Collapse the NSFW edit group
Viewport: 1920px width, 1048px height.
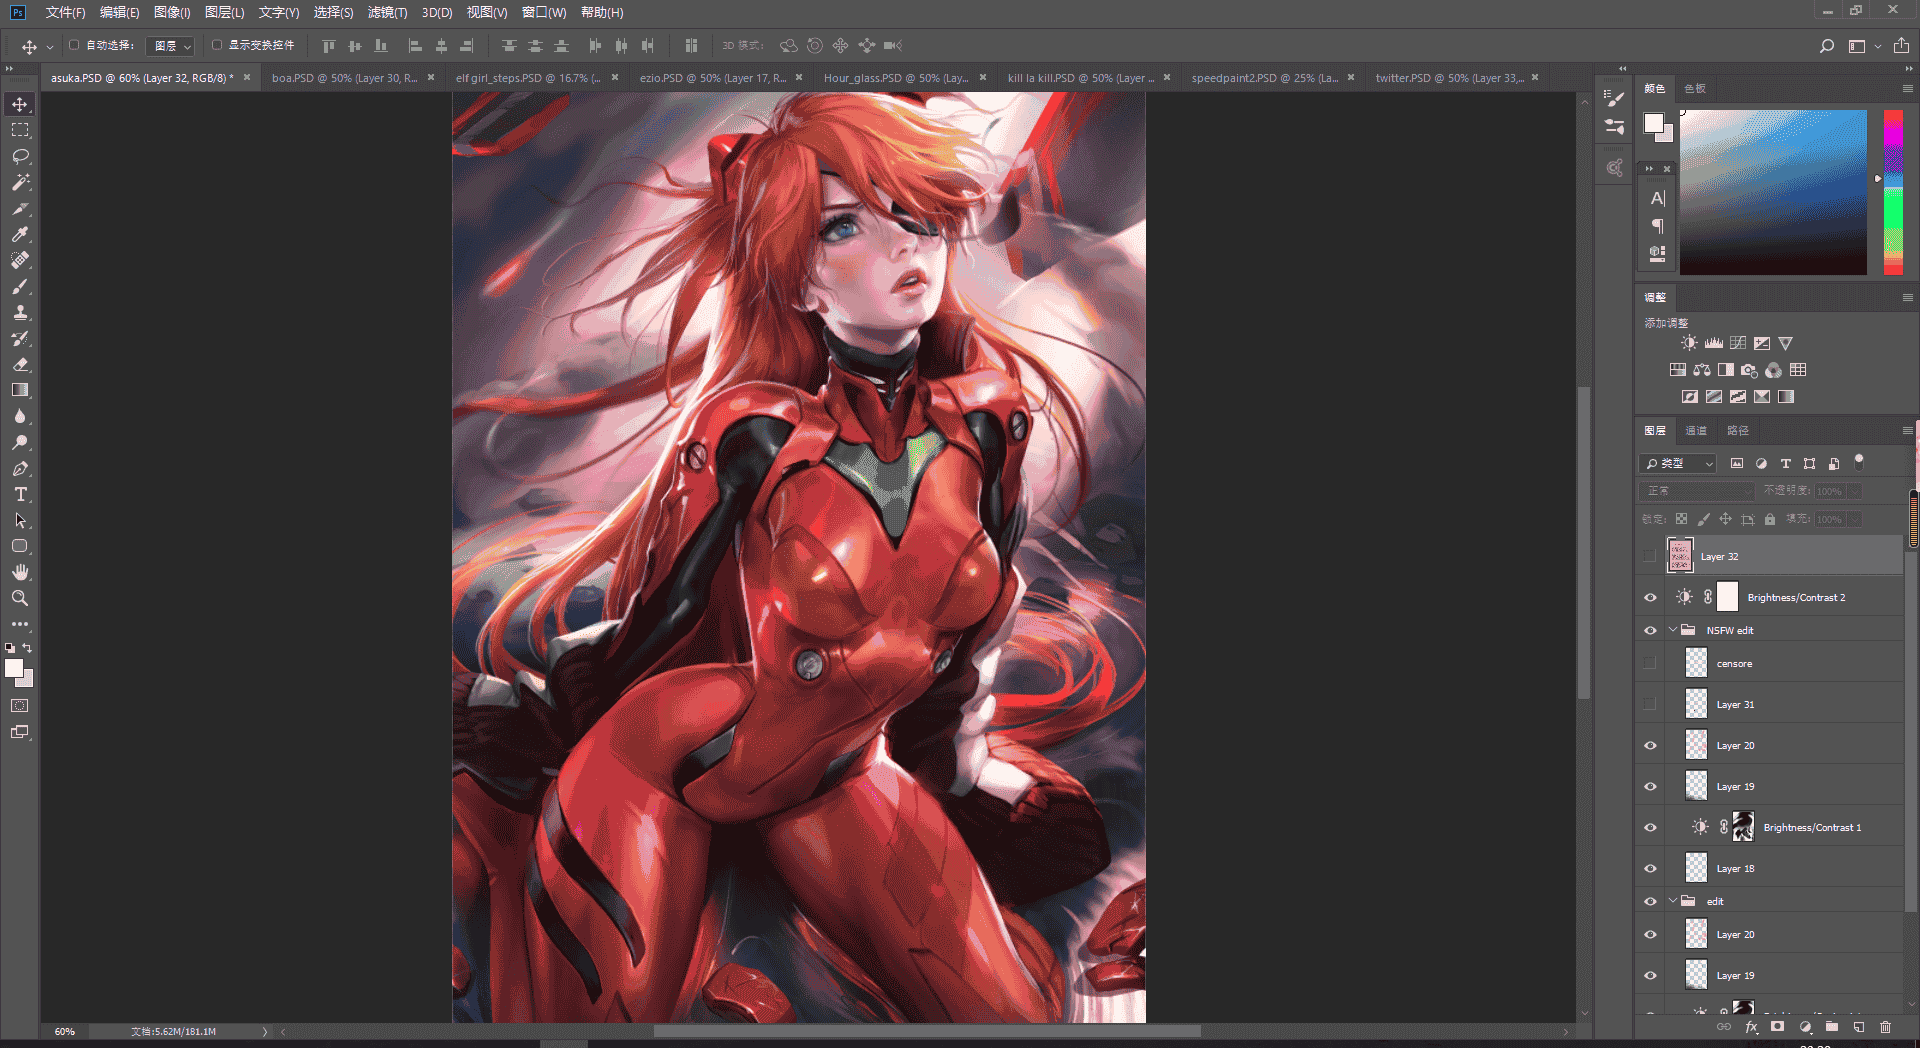point(1672,630)
